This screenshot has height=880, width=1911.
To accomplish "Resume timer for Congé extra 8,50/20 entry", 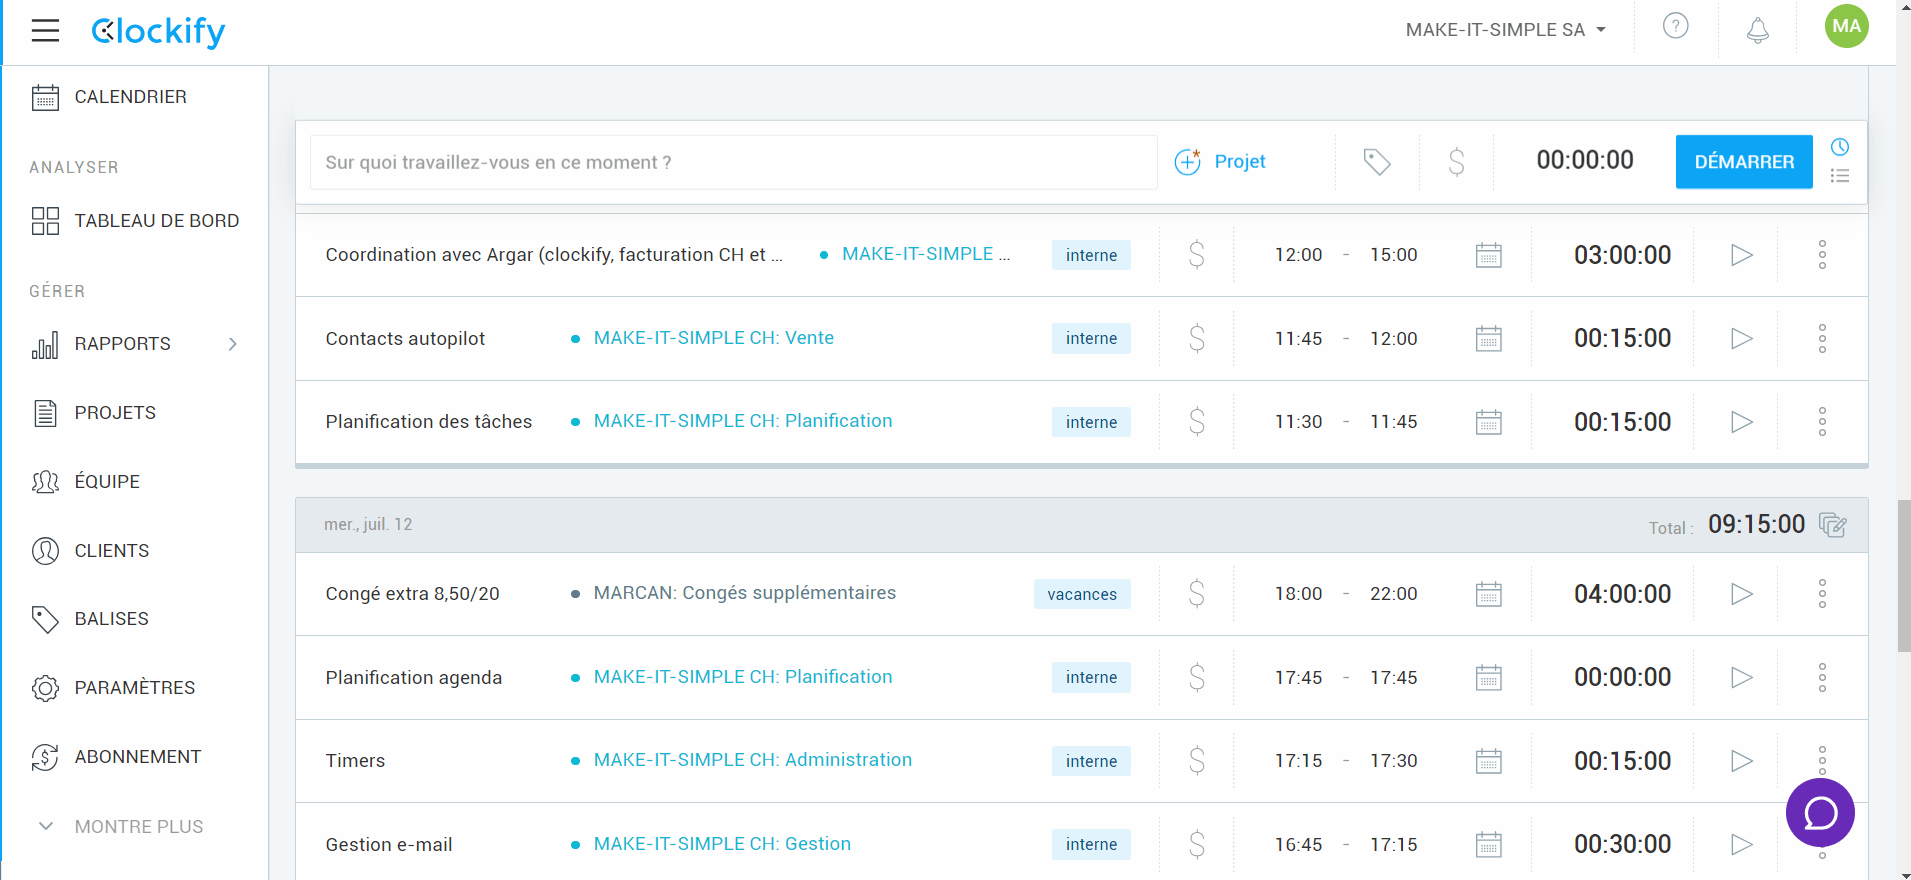I will tap(1741, 594).
